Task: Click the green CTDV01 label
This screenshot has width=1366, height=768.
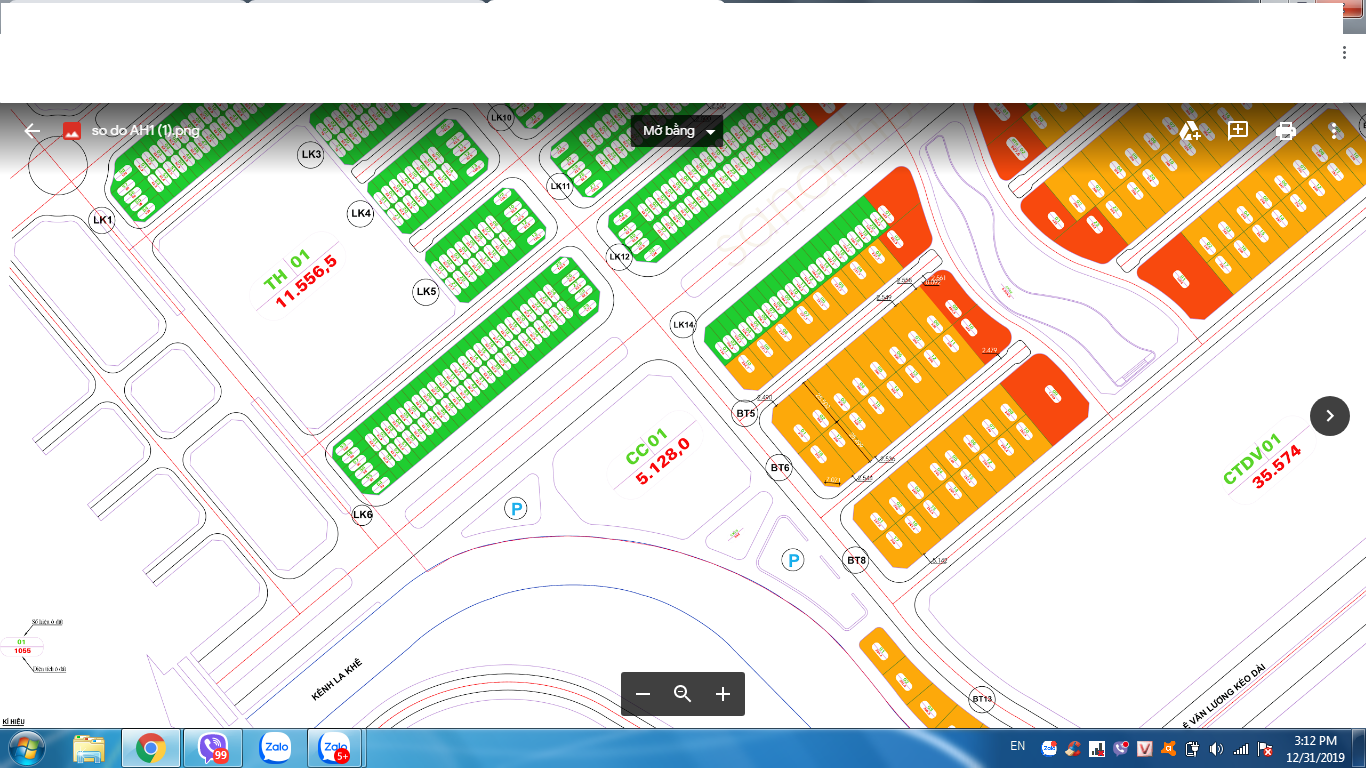Action: click(x=1252, y=459)
